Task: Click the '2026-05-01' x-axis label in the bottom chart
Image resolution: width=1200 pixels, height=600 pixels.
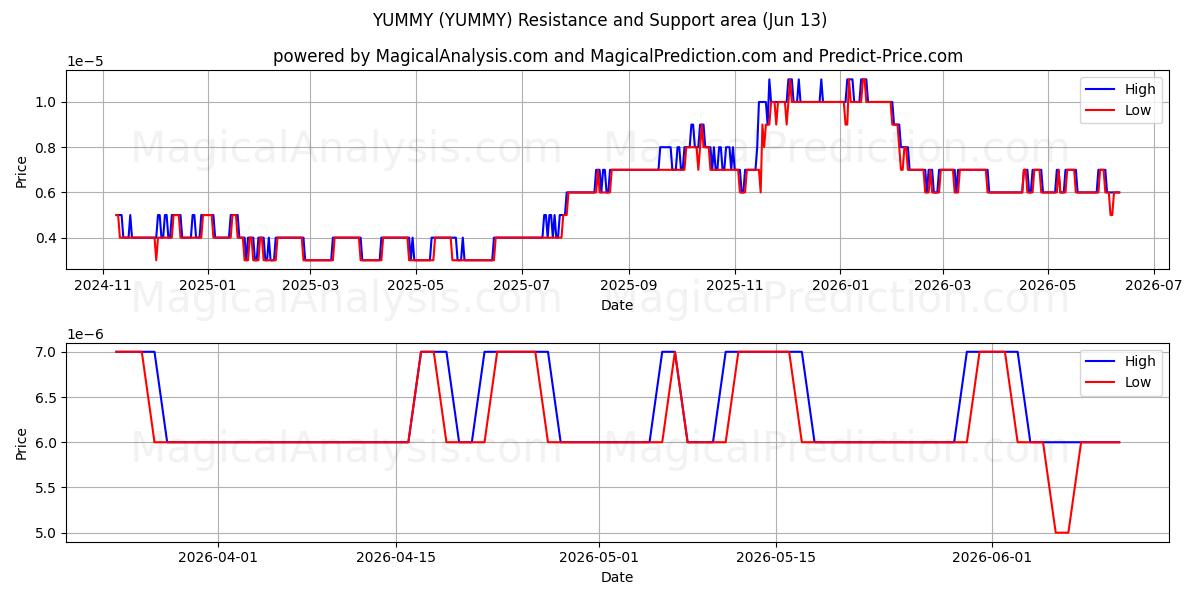Action: click(x=599, y=557)
